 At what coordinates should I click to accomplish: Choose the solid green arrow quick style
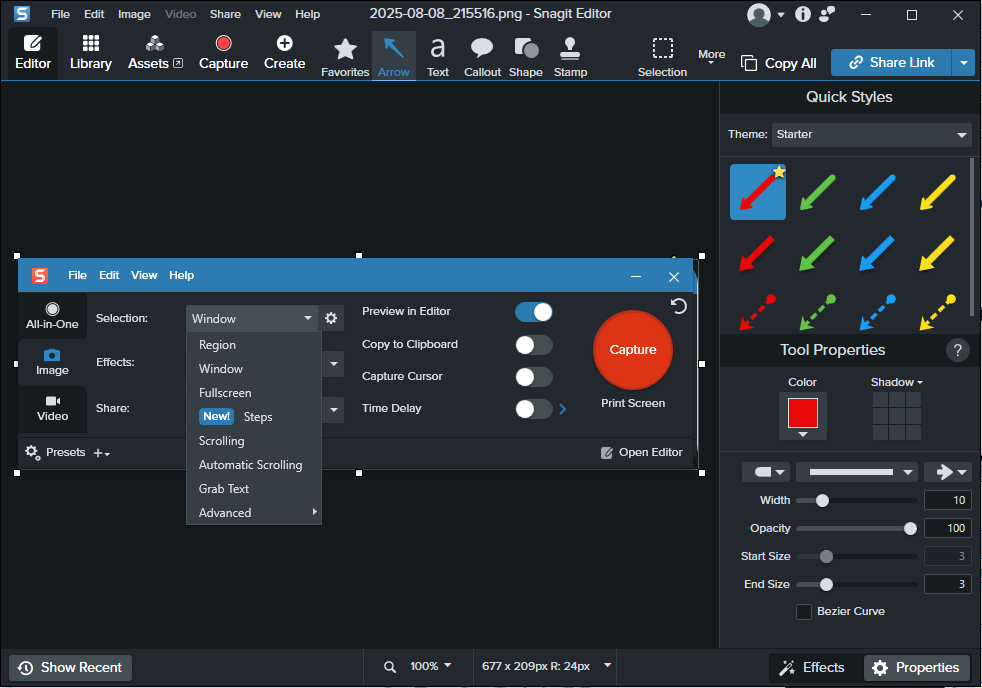pos(817,192)
